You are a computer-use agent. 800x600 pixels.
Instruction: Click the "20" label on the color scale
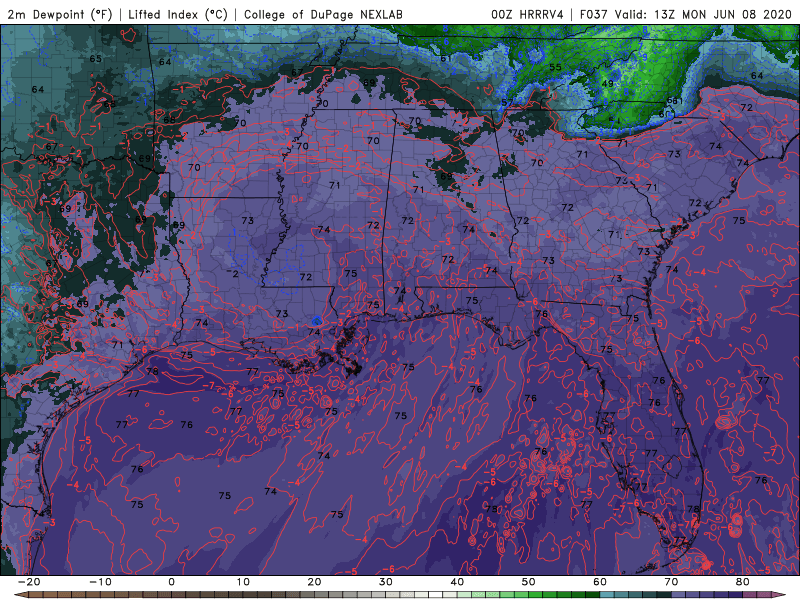click(314, 582)
